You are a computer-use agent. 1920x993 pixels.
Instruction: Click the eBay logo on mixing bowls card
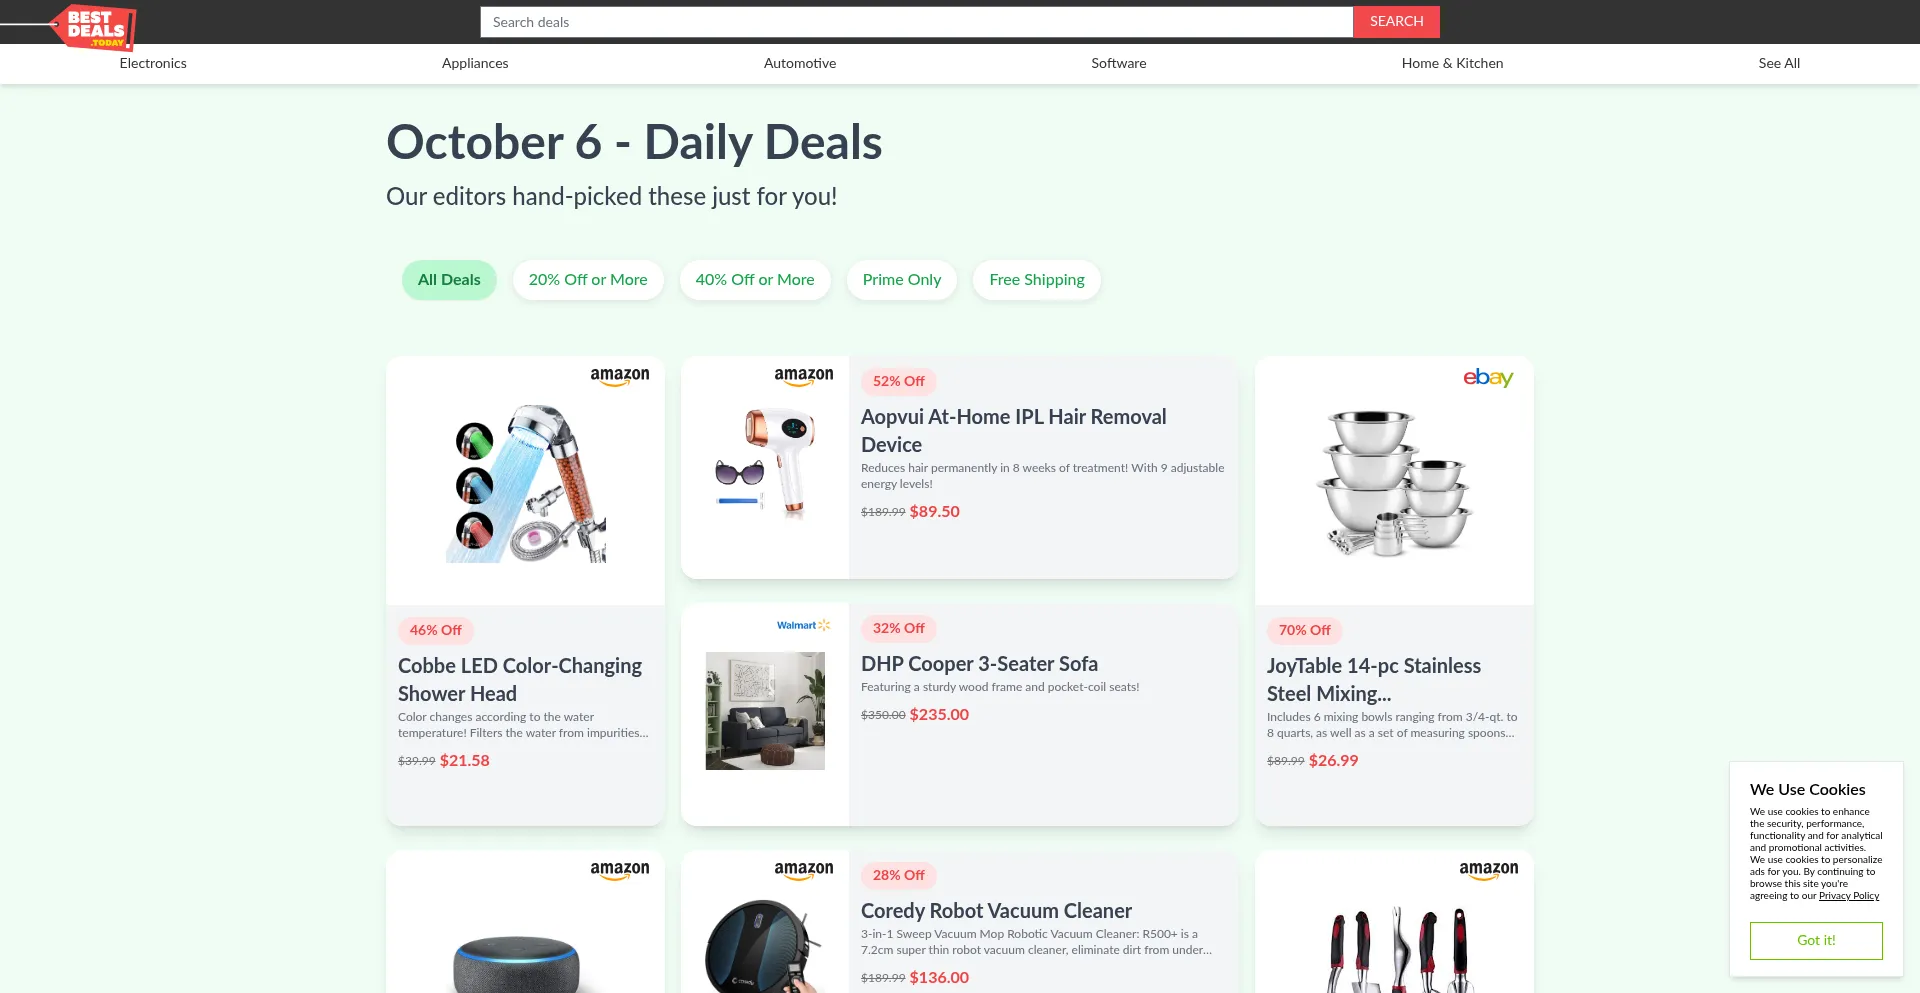coord(1488,378)
